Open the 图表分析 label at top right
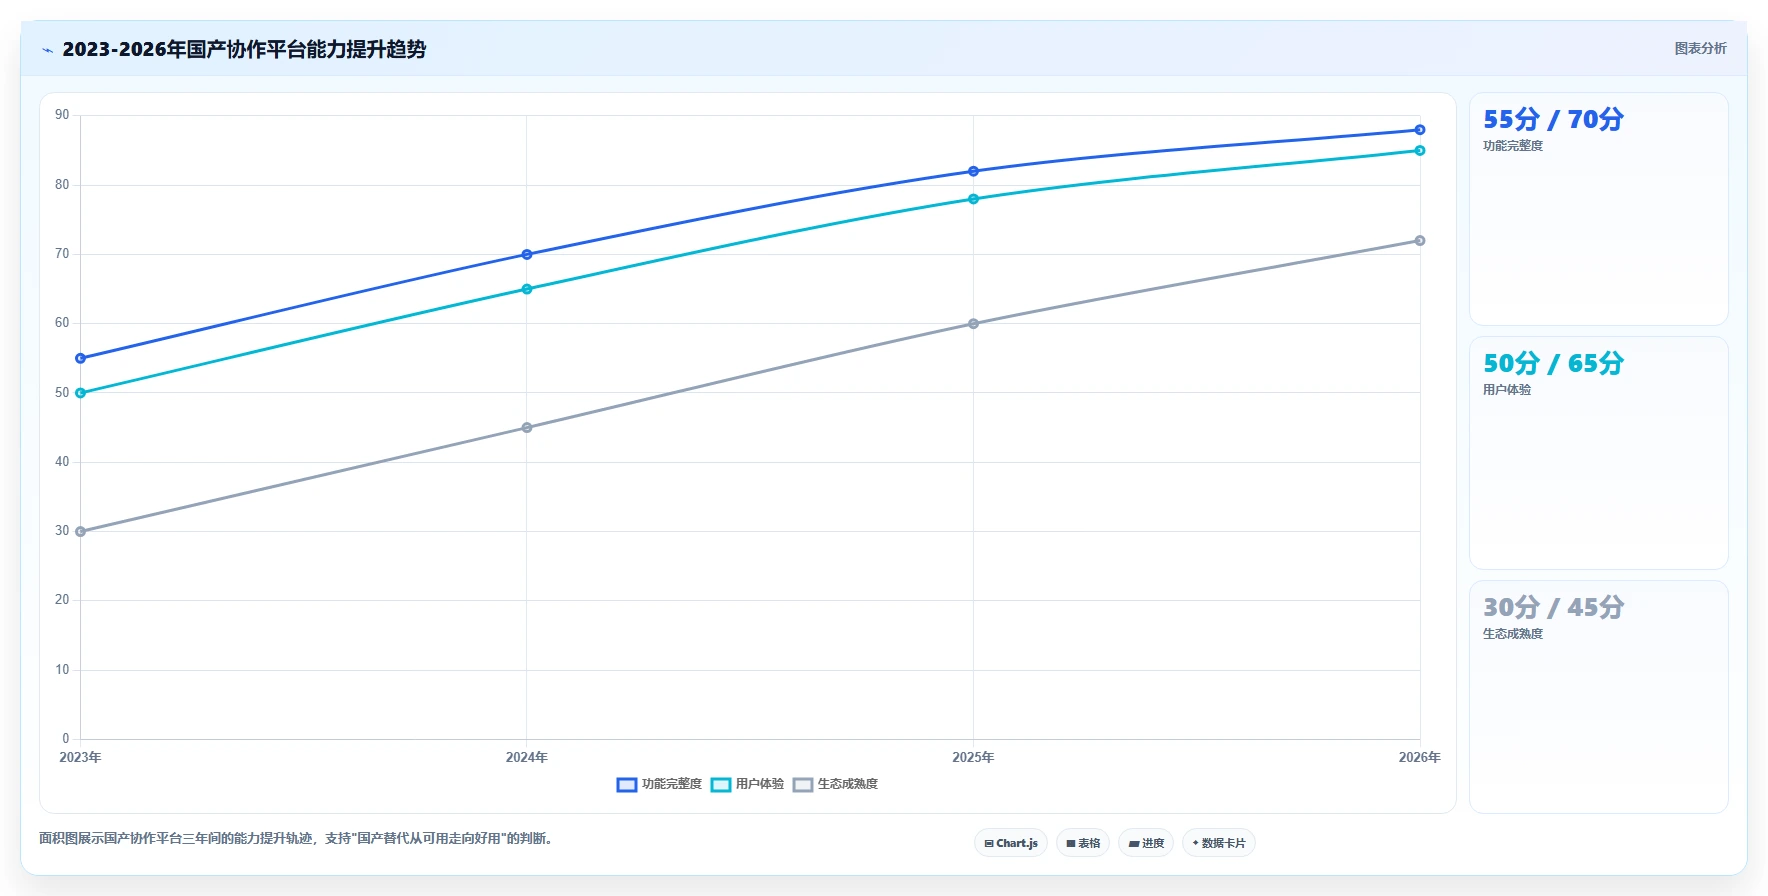The height and width of the screenshot is (896, 1768). 1700,48
